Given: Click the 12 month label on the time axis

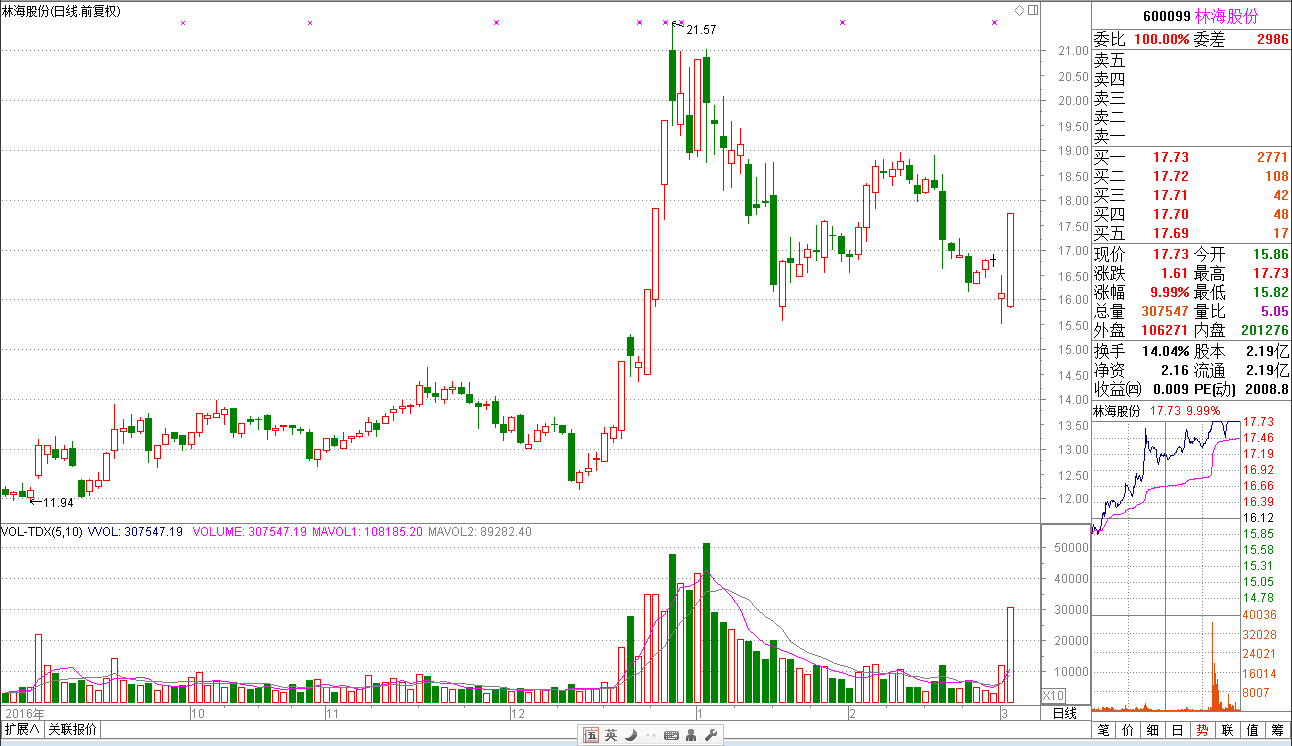Looking at the screenshot, I should tap(517, 713).
